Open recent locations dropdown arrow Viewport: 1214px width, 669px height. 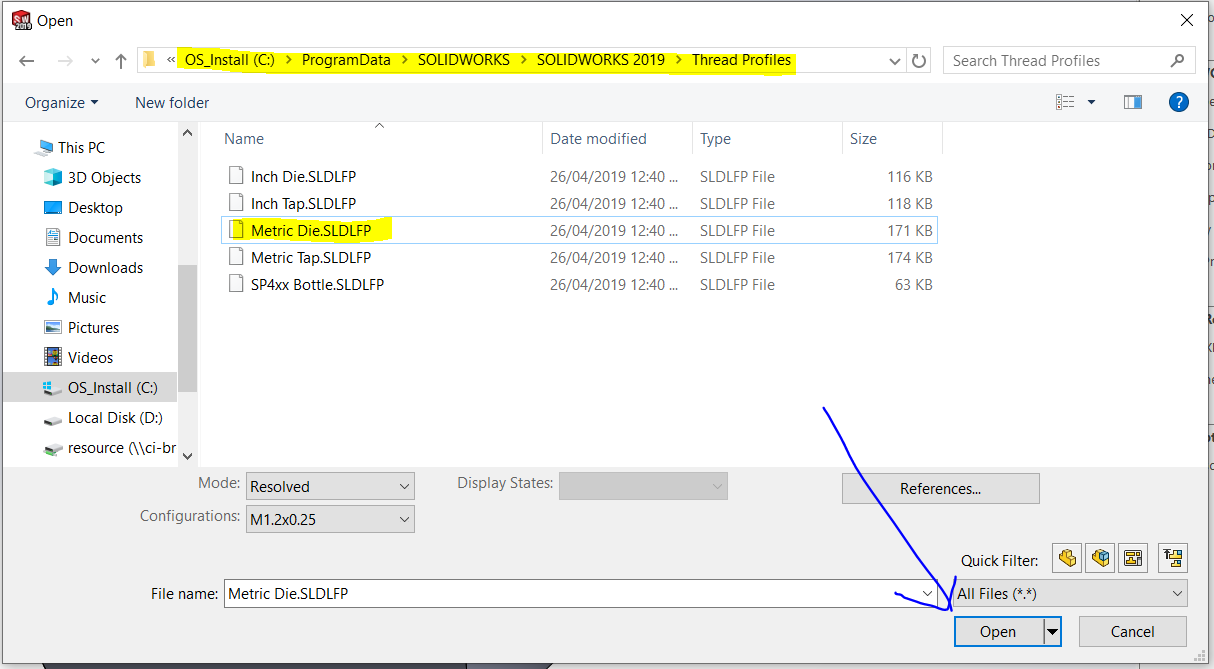point(95,61)
